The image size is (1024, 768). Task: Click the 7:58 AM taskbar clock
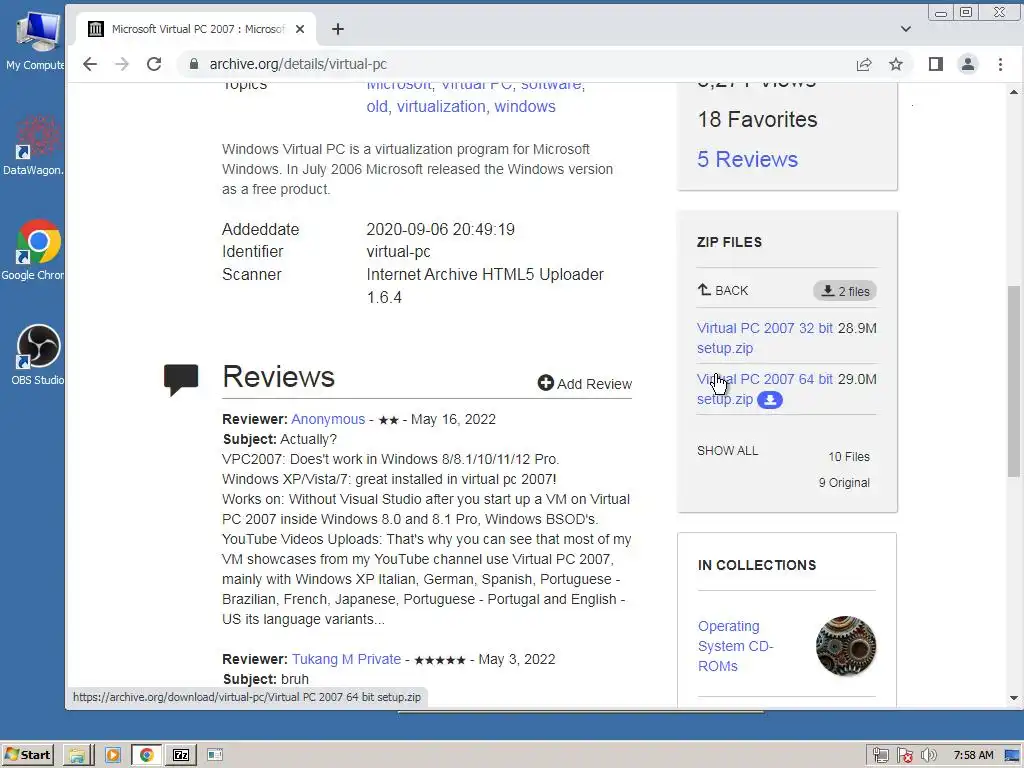coord(973,755)
